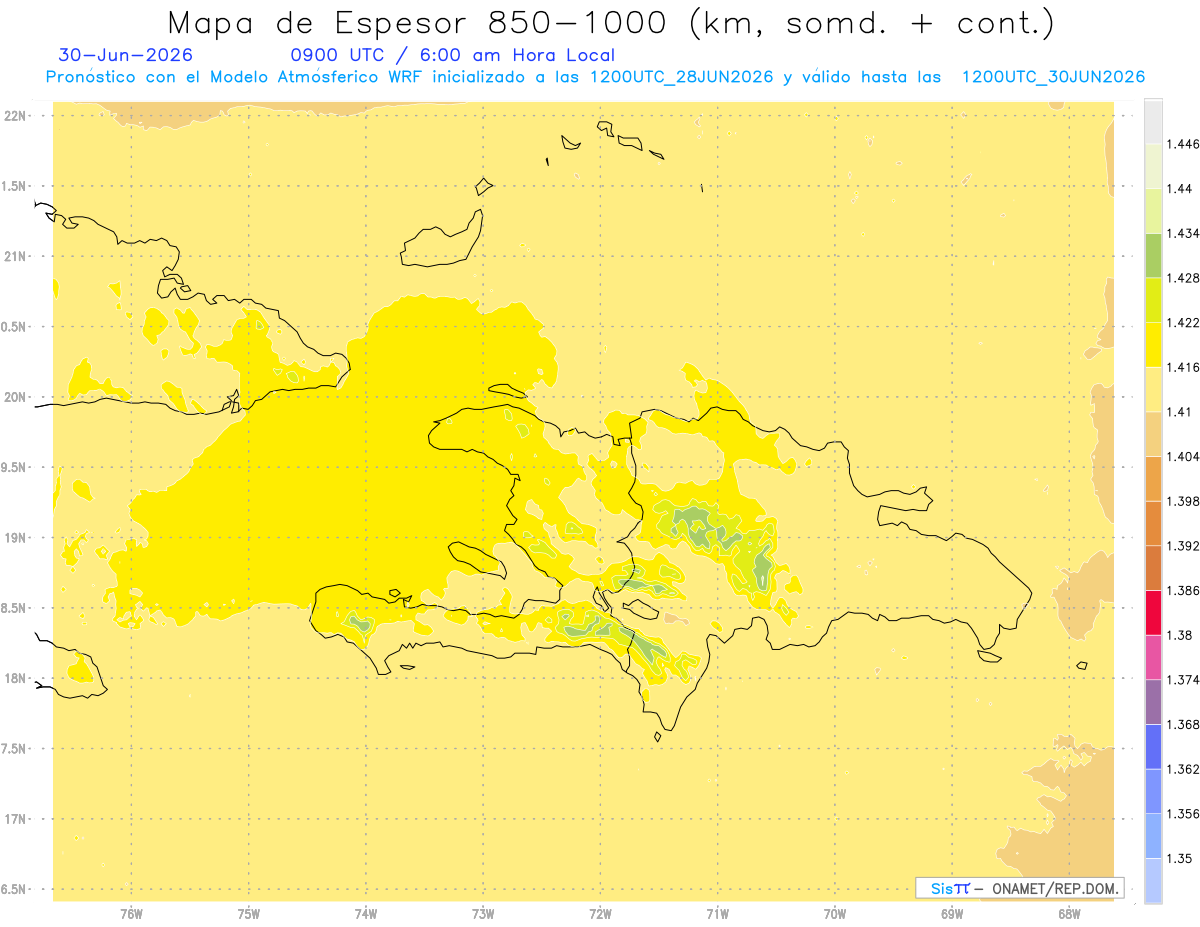This screenshot has width=1200, height=927.
Task: Click the legend value '1.428'
Action: pos(1184,278)
